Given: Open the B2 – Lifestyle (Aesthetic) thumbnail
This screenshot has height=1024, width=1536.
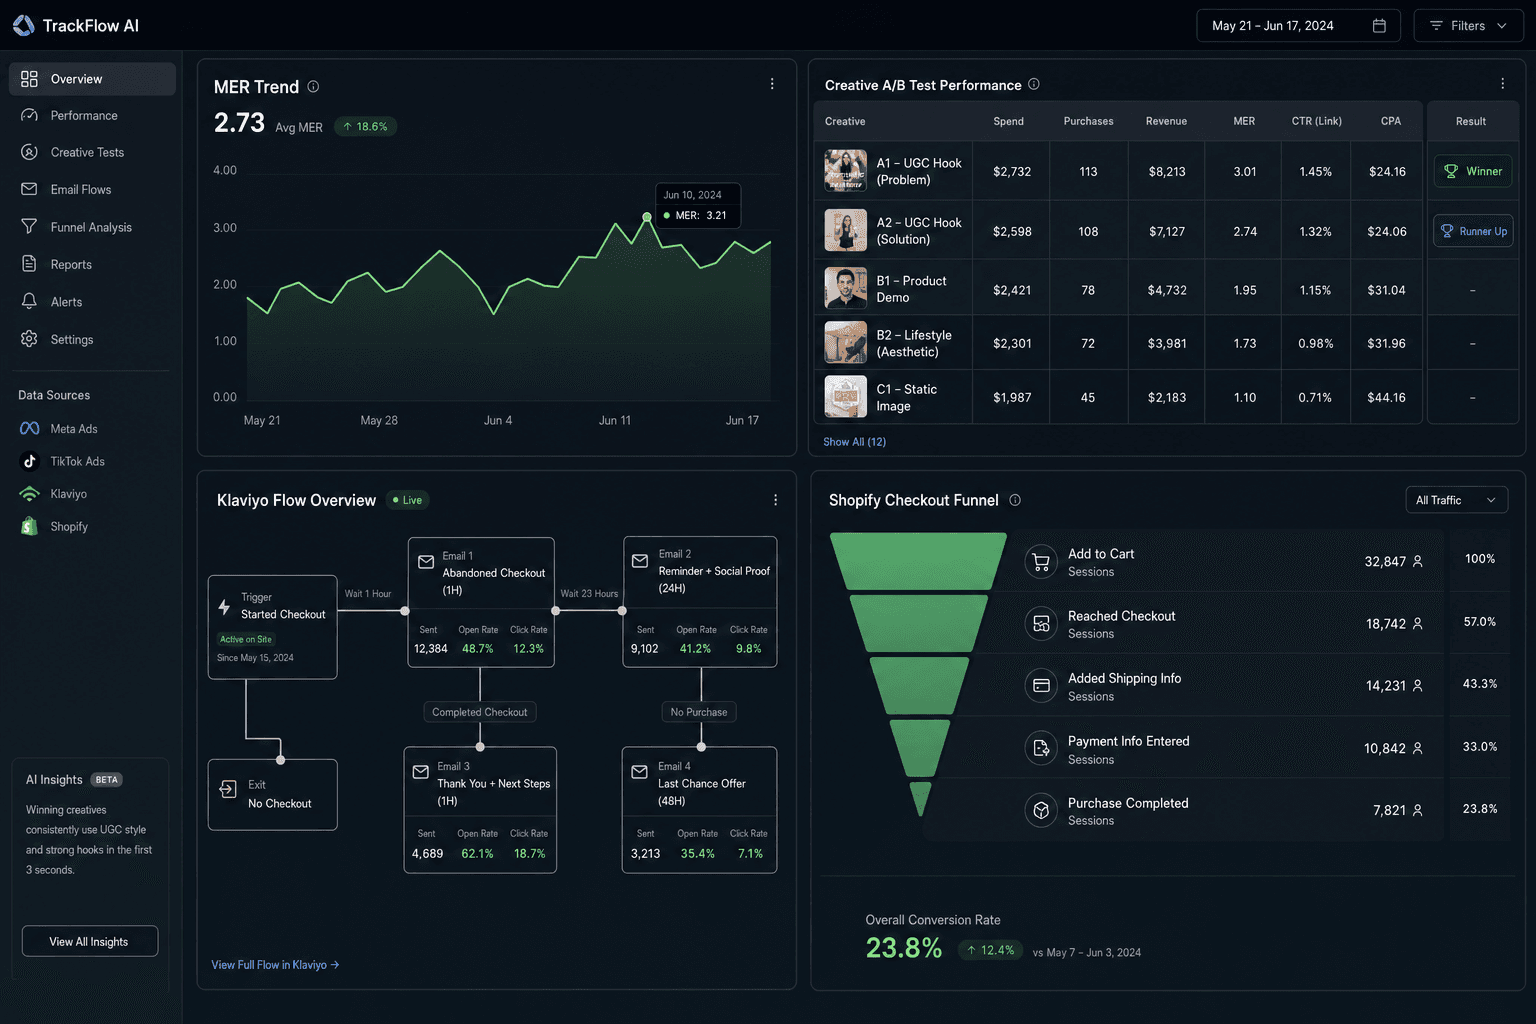Looking at the screenshot, I should 846,342.
